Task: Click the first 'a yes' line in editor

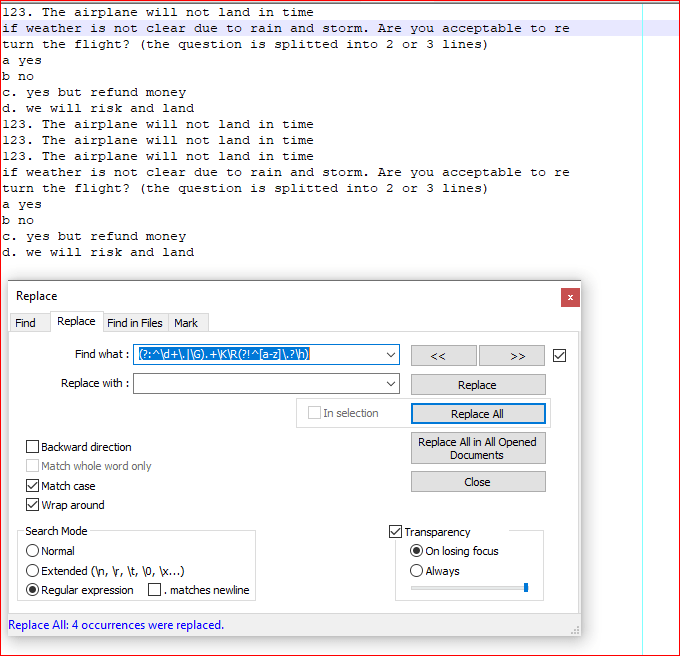Action: click(x=22, y=60)
